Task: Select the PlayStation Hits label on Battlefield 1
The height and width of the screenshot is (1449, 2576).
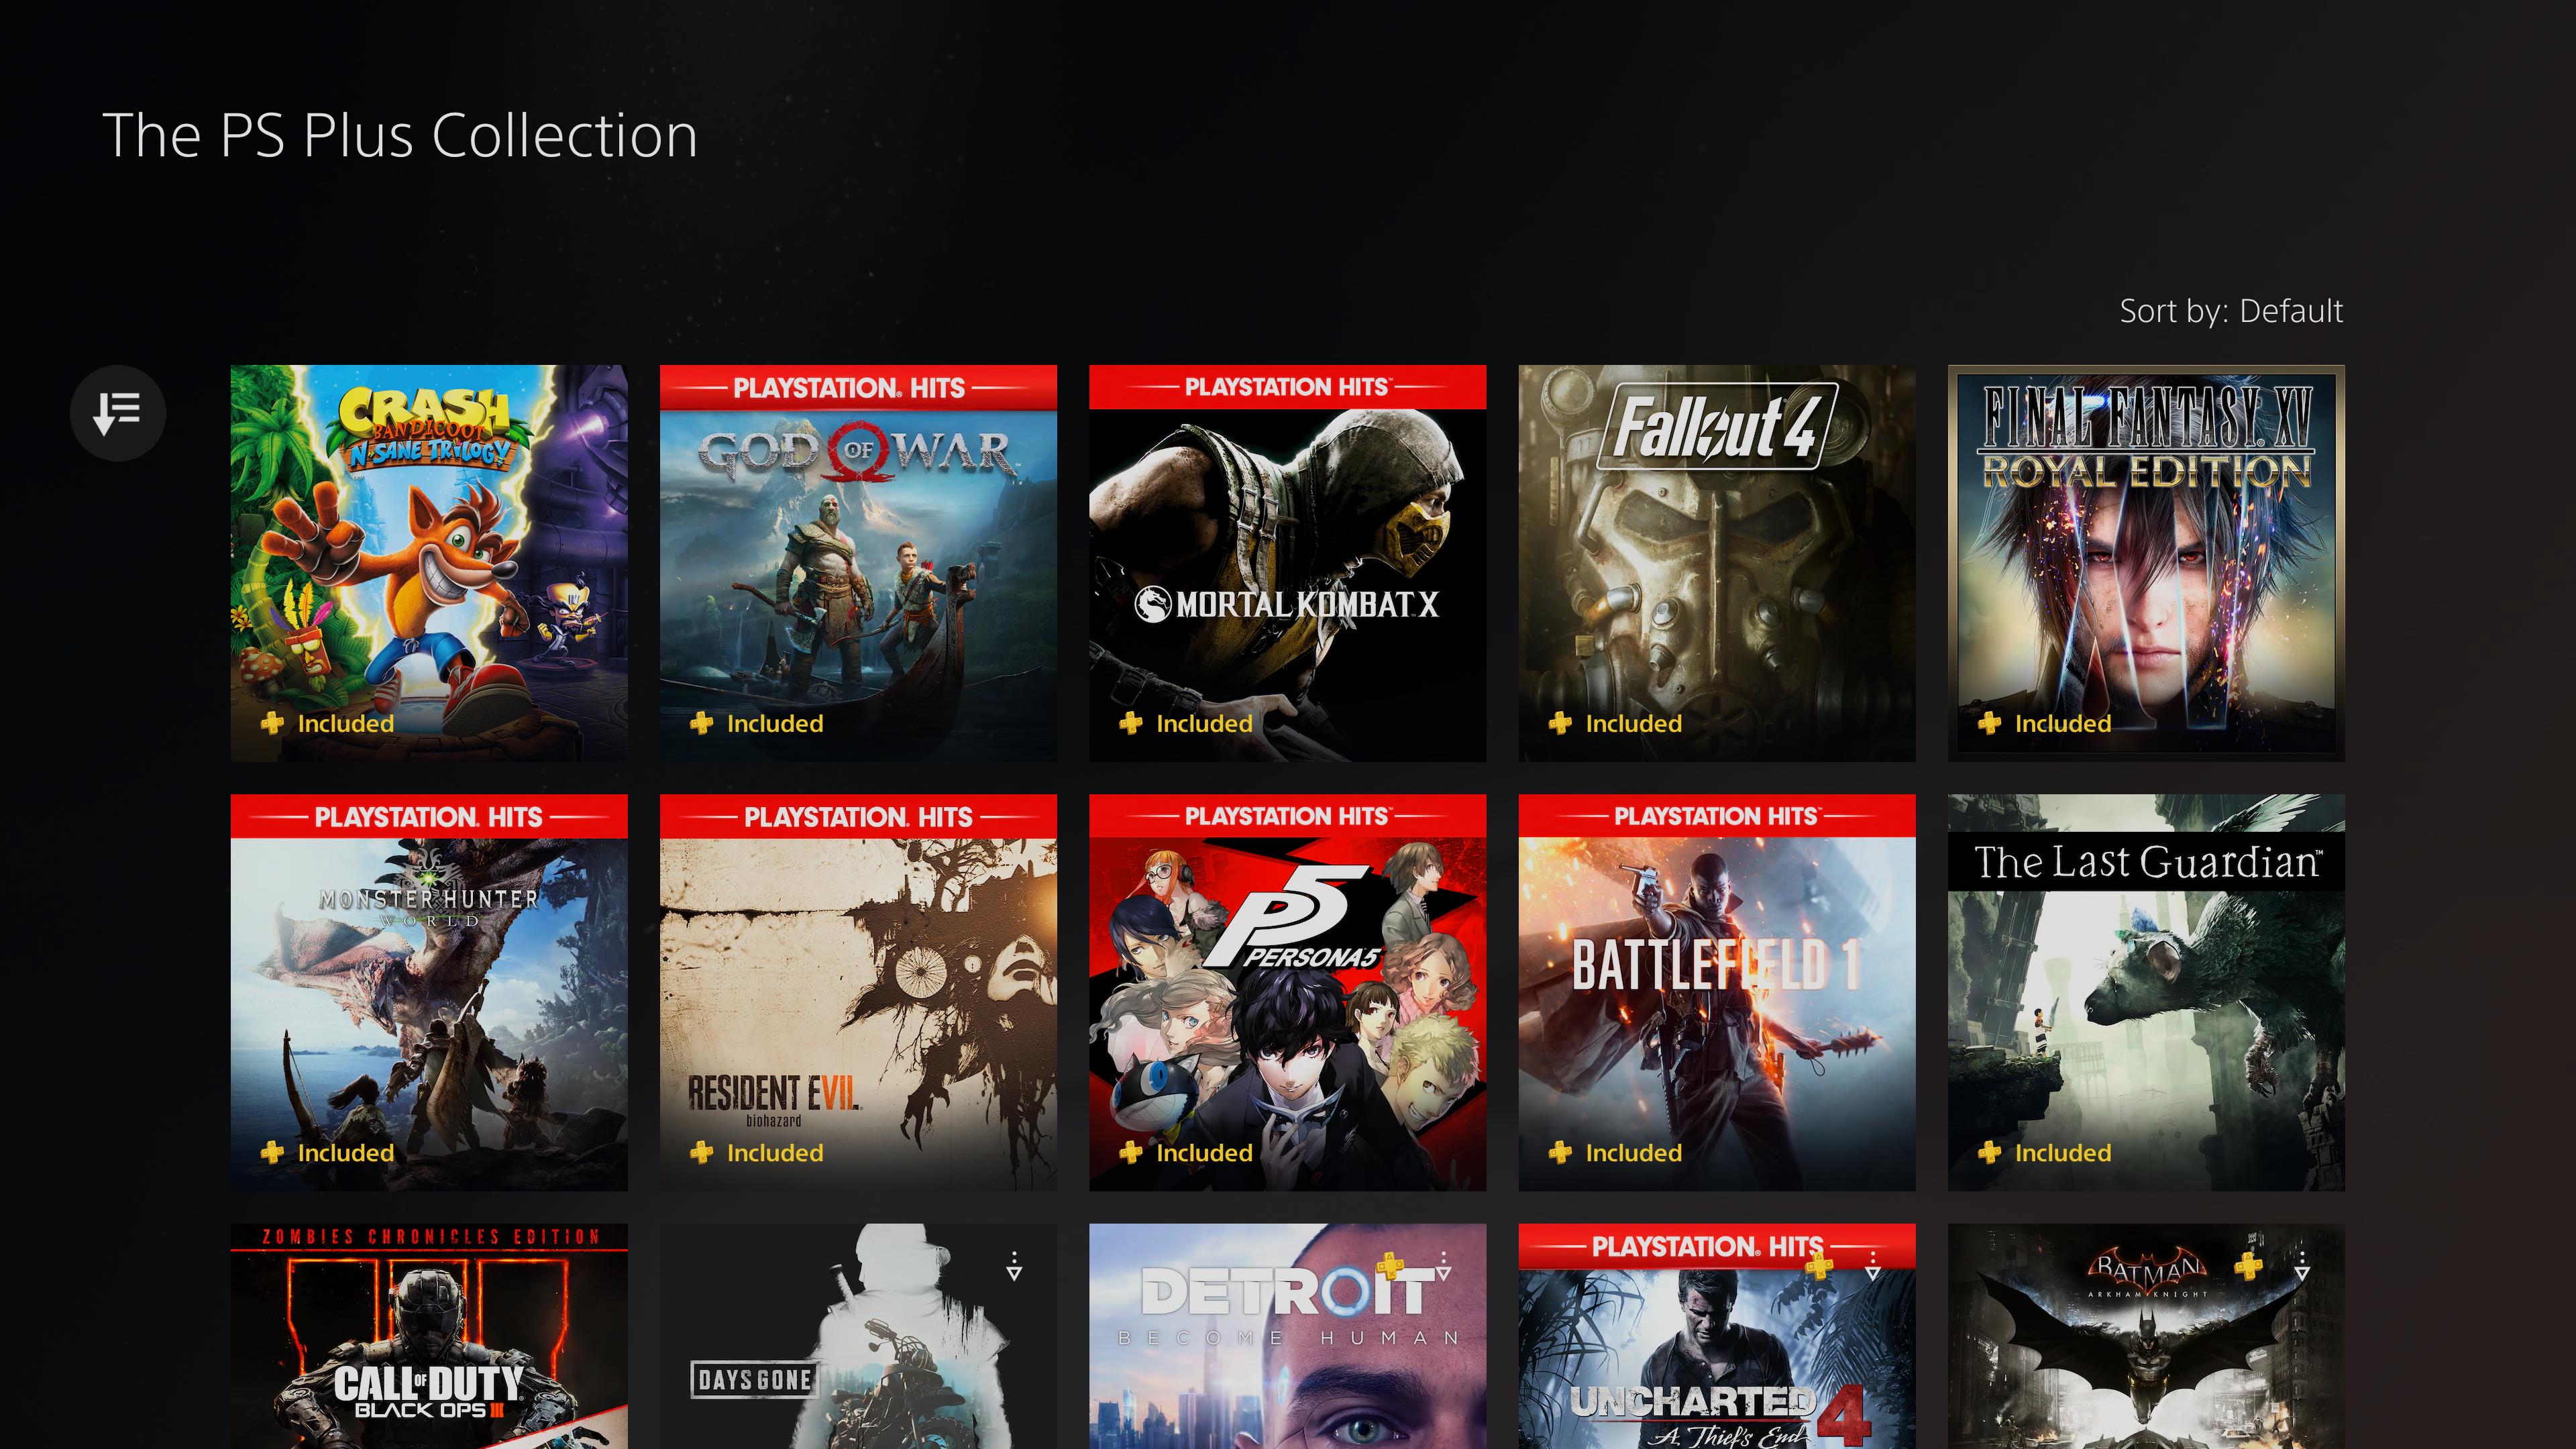Action: 1716,816
